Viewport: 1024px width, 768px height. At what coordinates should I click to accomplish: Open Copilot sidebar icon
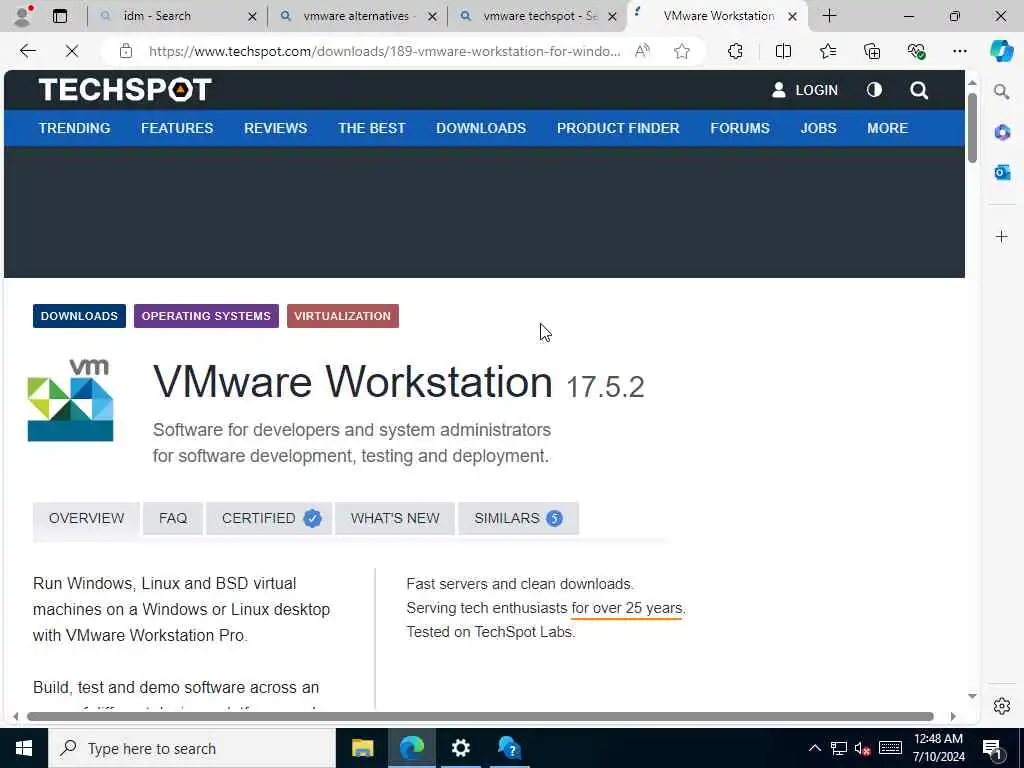(1001, 51)
